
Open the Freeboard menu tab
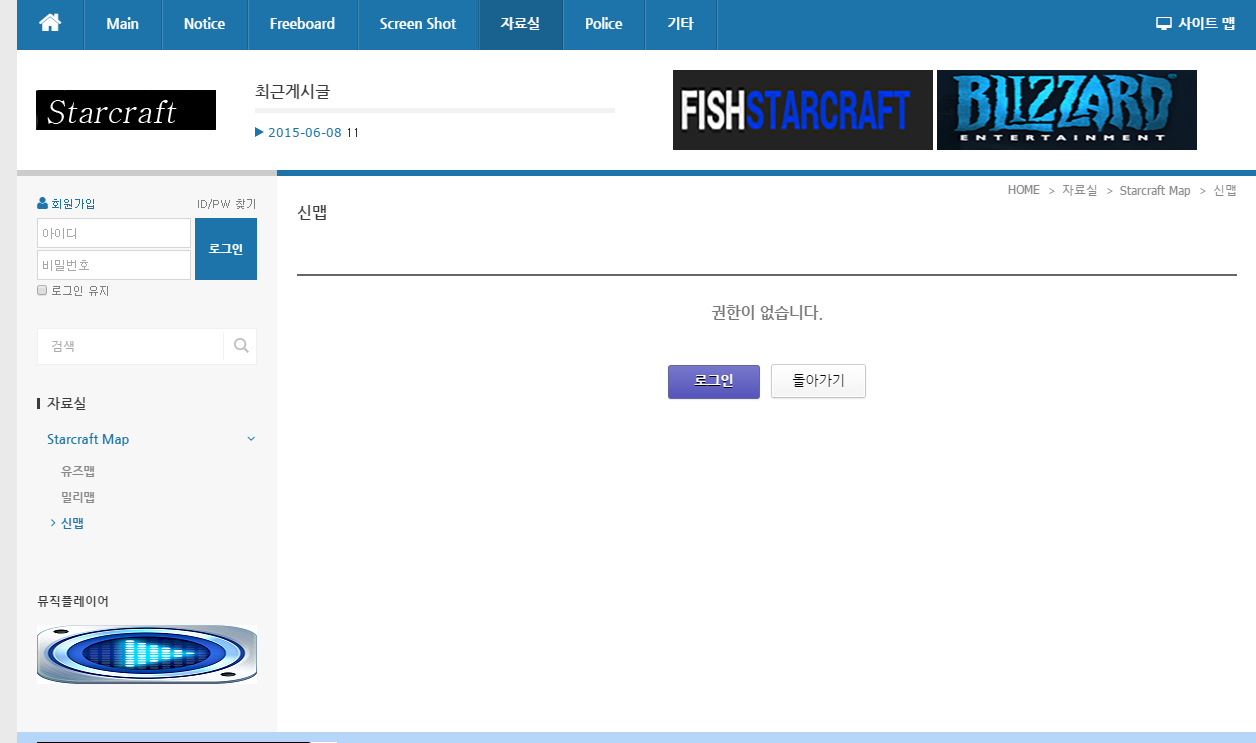(x=302, y=24)
